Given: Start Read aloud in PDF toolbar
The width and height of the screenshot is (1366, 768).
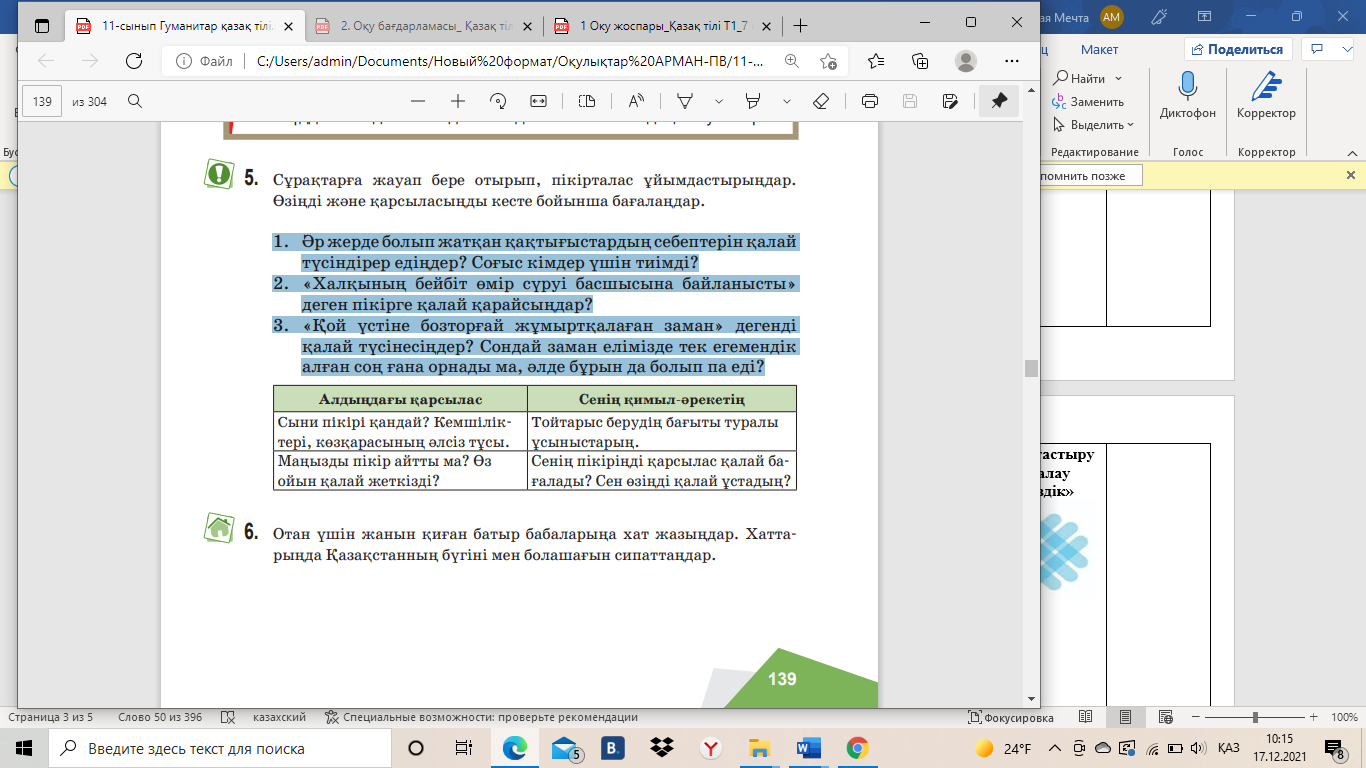Looking at the screenshot, I should [636, 101].
